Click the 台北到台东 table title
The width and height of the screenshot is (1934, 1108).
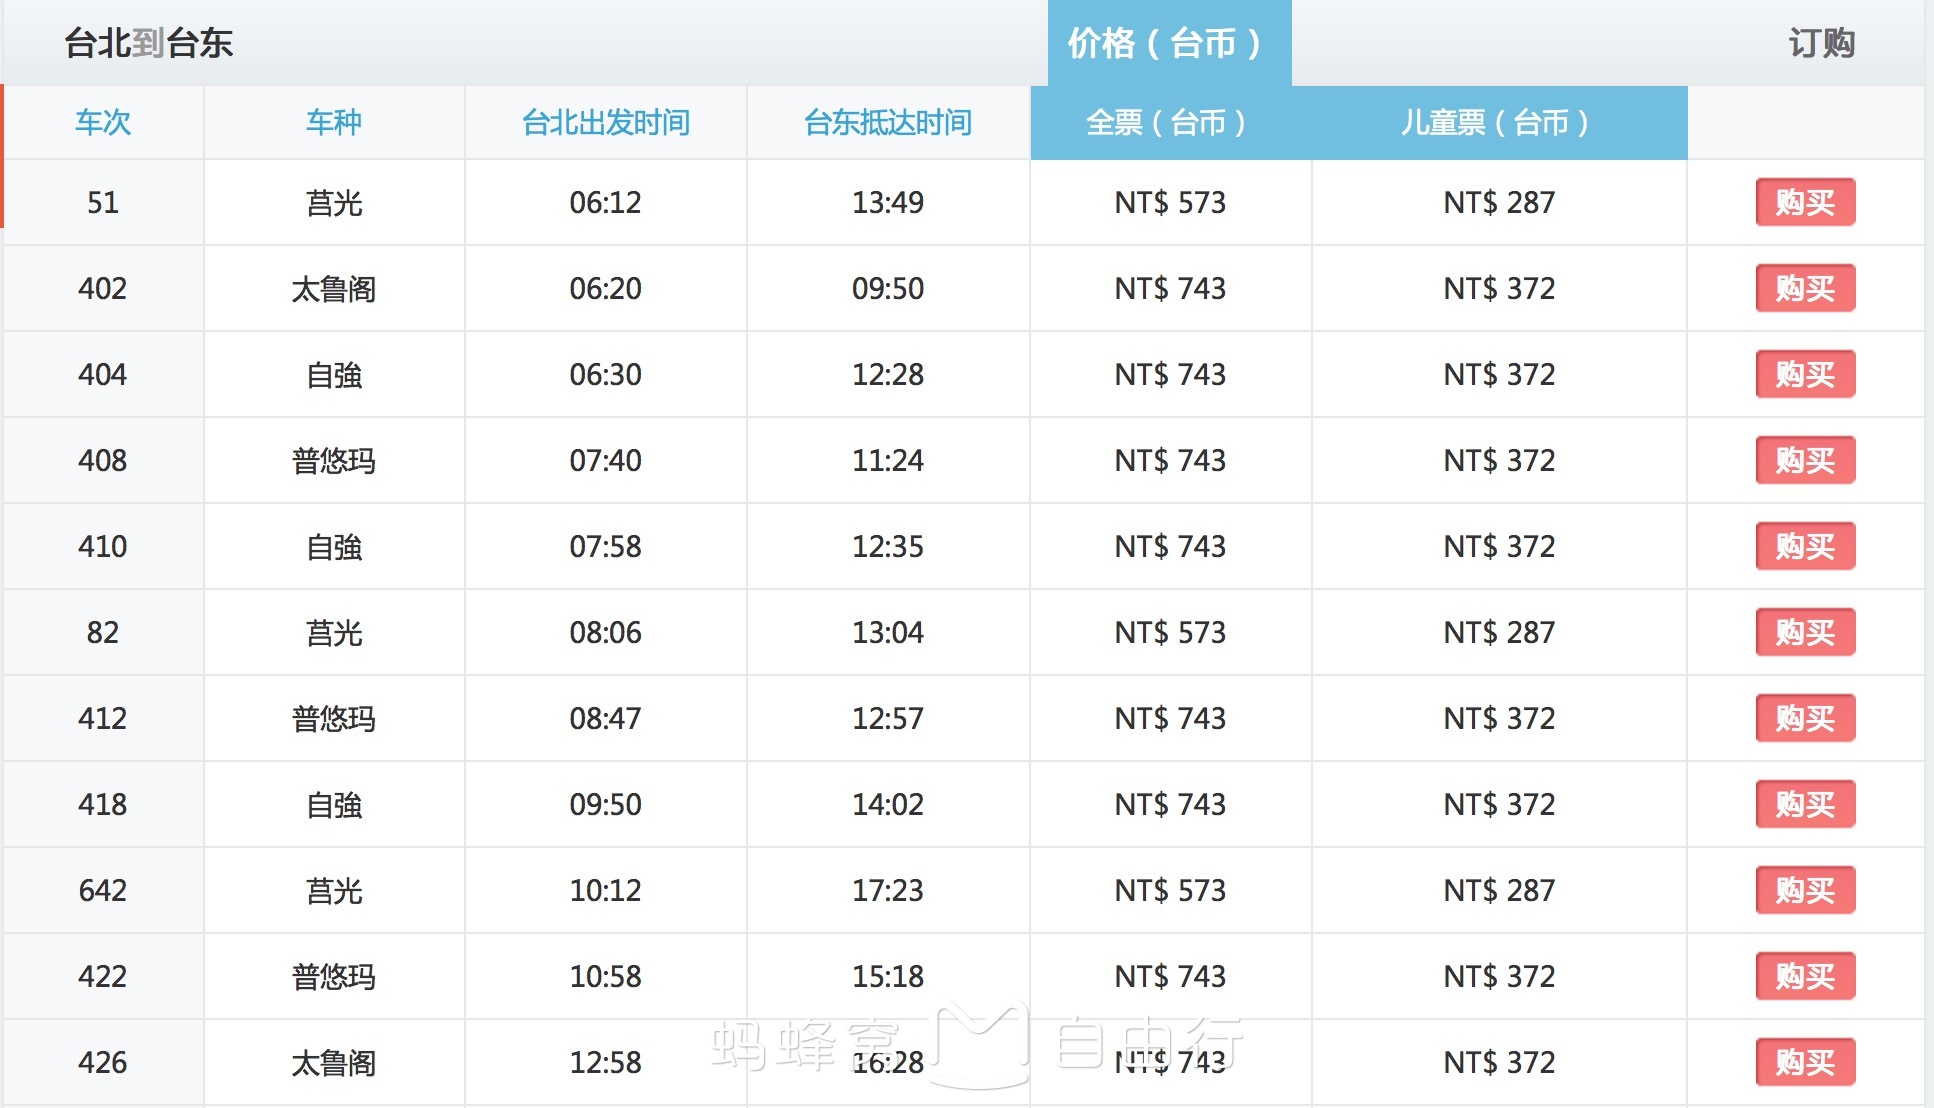149,43
